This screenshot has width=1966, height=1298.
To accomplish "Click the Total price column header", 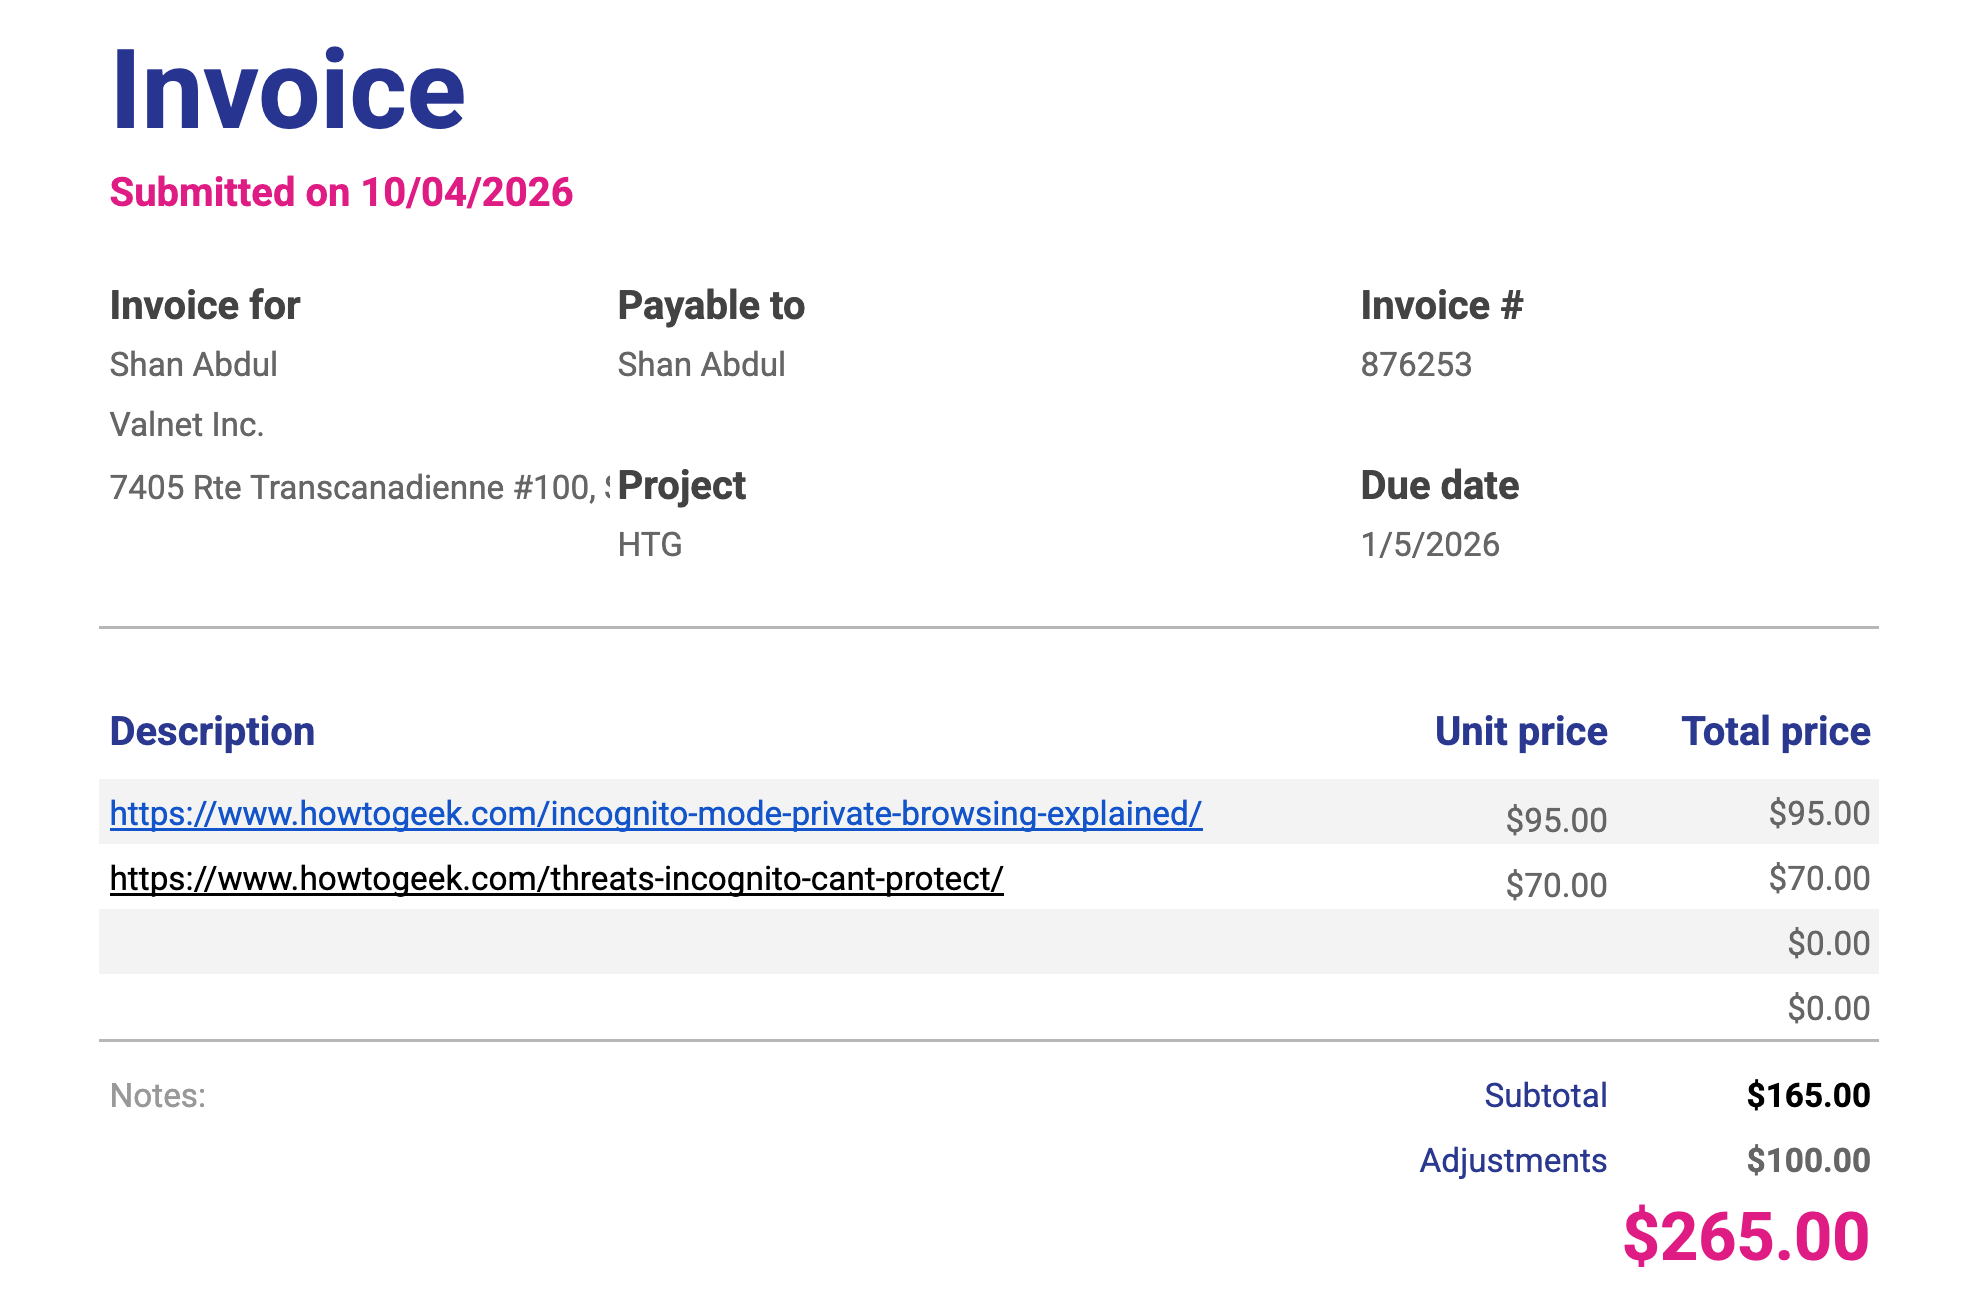I will click(1775, 731).
